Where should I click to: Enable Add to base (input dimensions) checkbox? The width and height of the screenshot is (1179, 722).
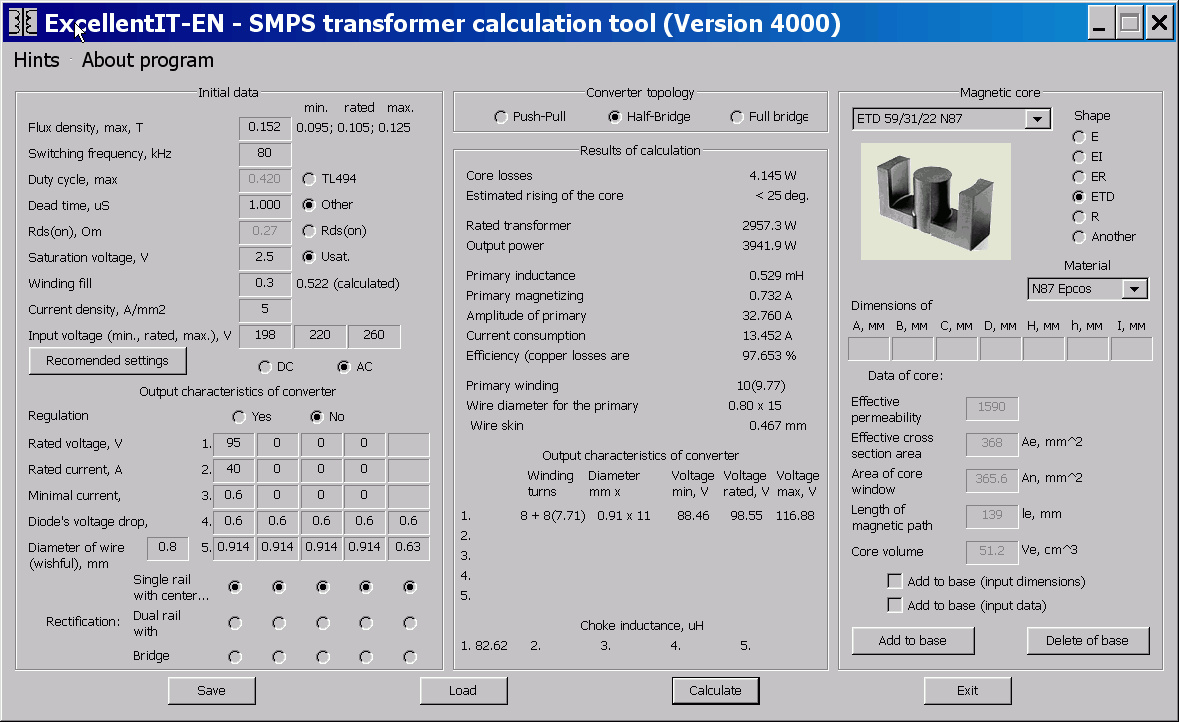point(895,581)
